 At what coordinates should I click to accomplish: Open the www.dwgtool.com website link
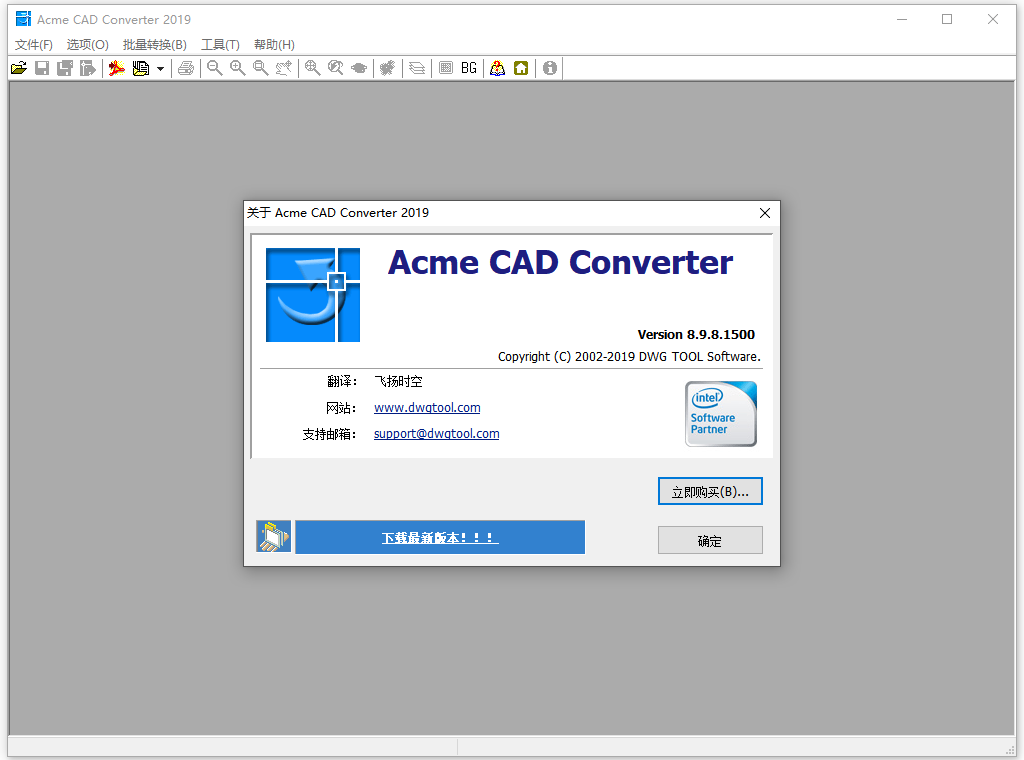coord(427,407)
